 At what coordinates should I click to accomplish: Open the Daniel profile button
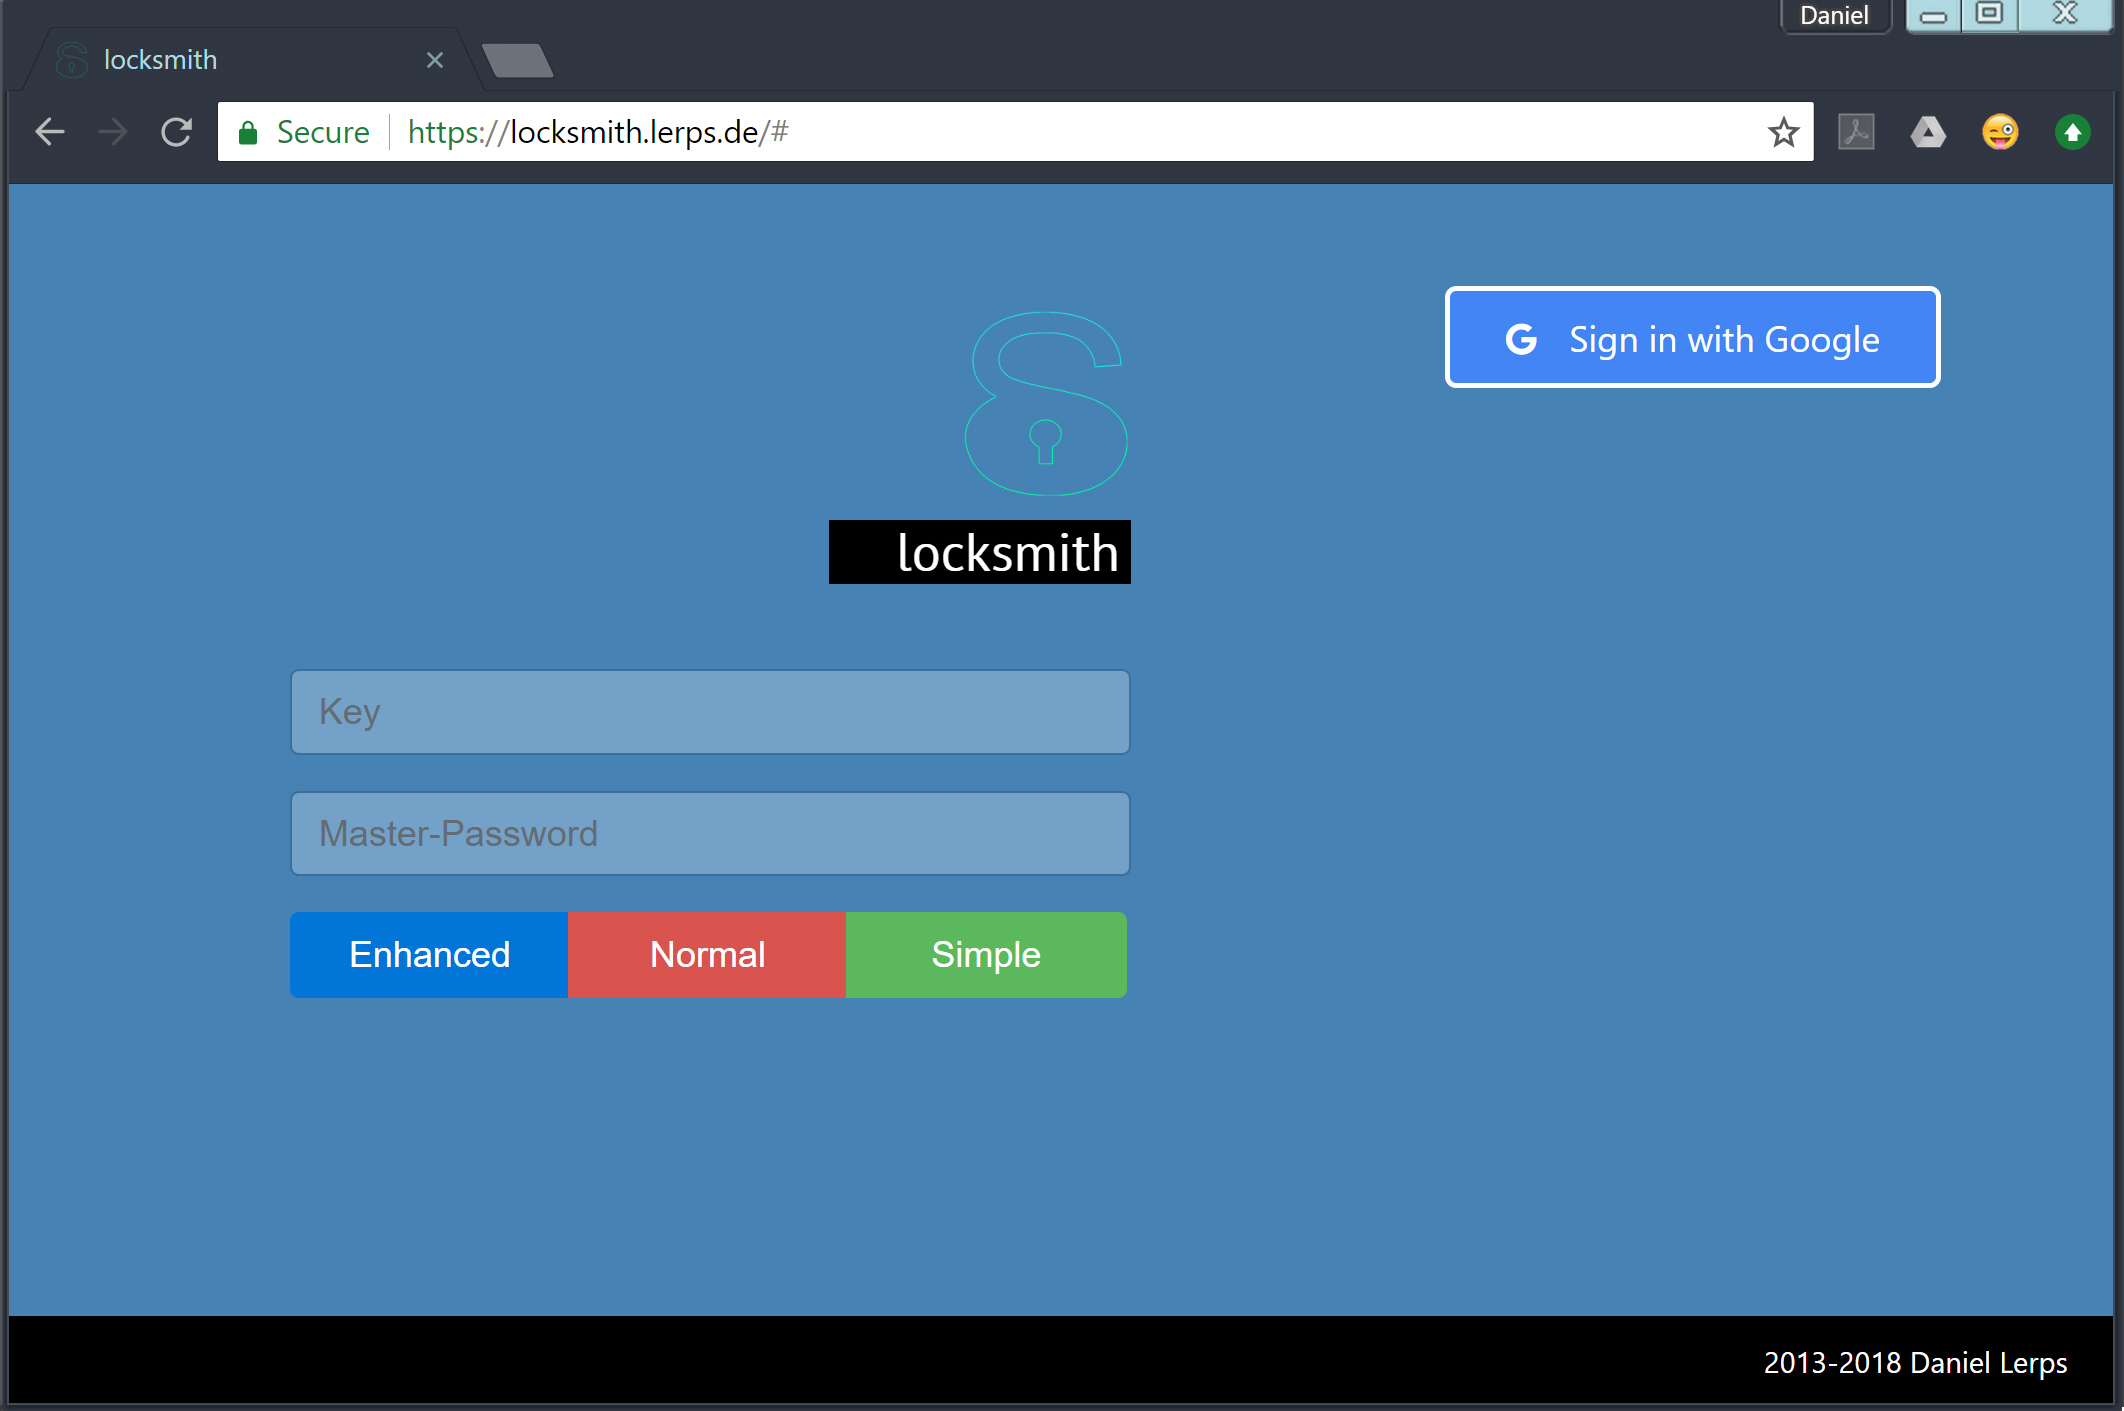(x=1834, y=16)
